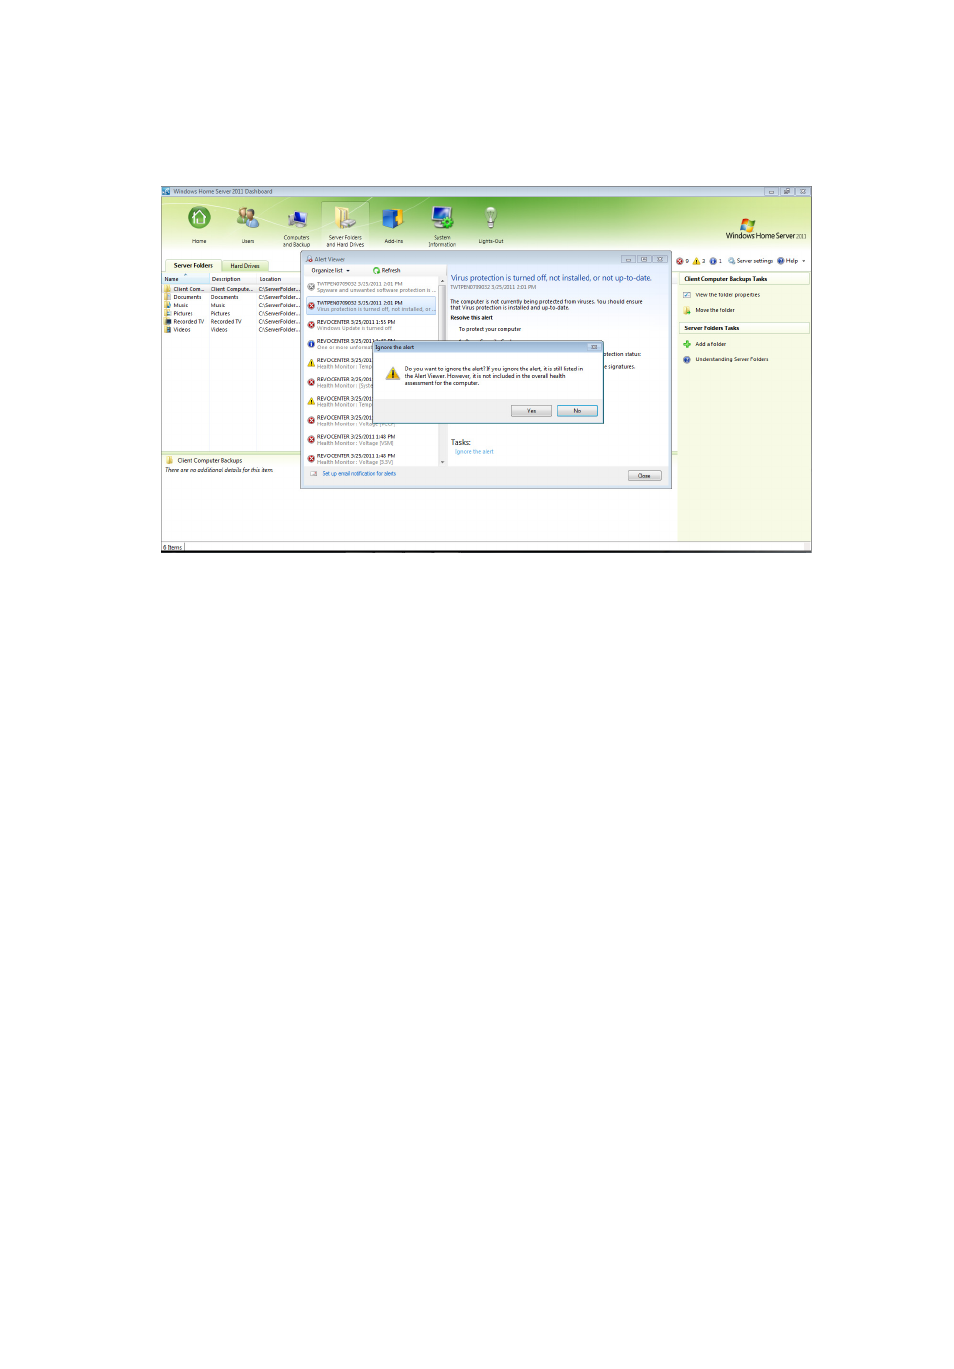Close the Ignore the alert dialog
The height and width of the screenshot is (1369, 954).
point(594,347)
